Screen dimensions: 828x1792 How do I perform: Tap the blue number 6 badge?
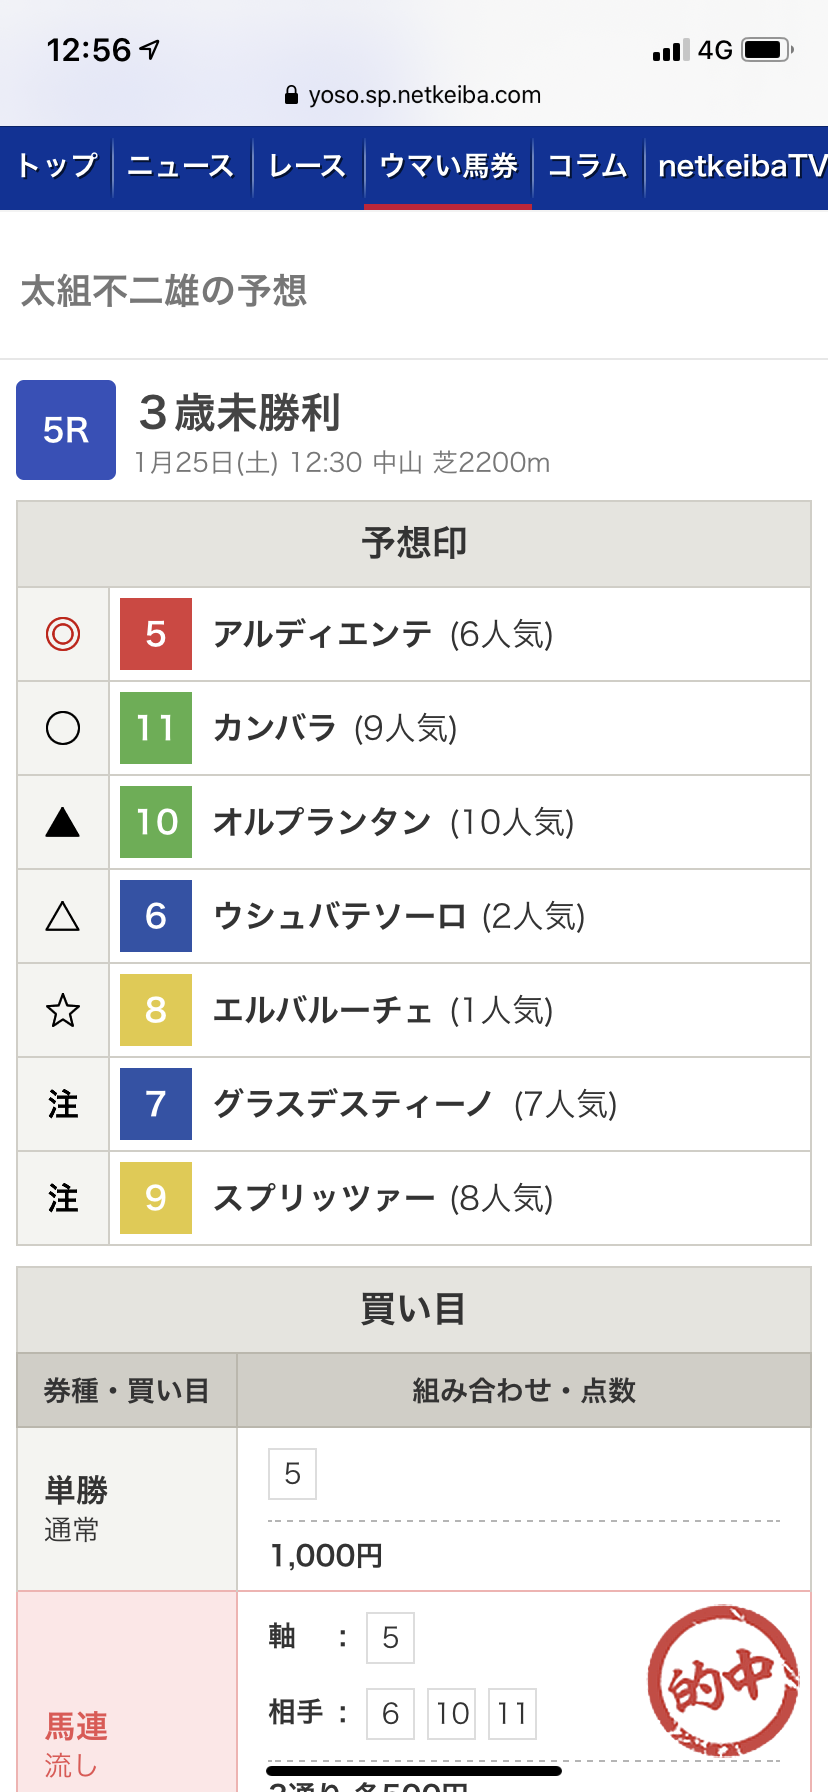click(x=156, y=916)
